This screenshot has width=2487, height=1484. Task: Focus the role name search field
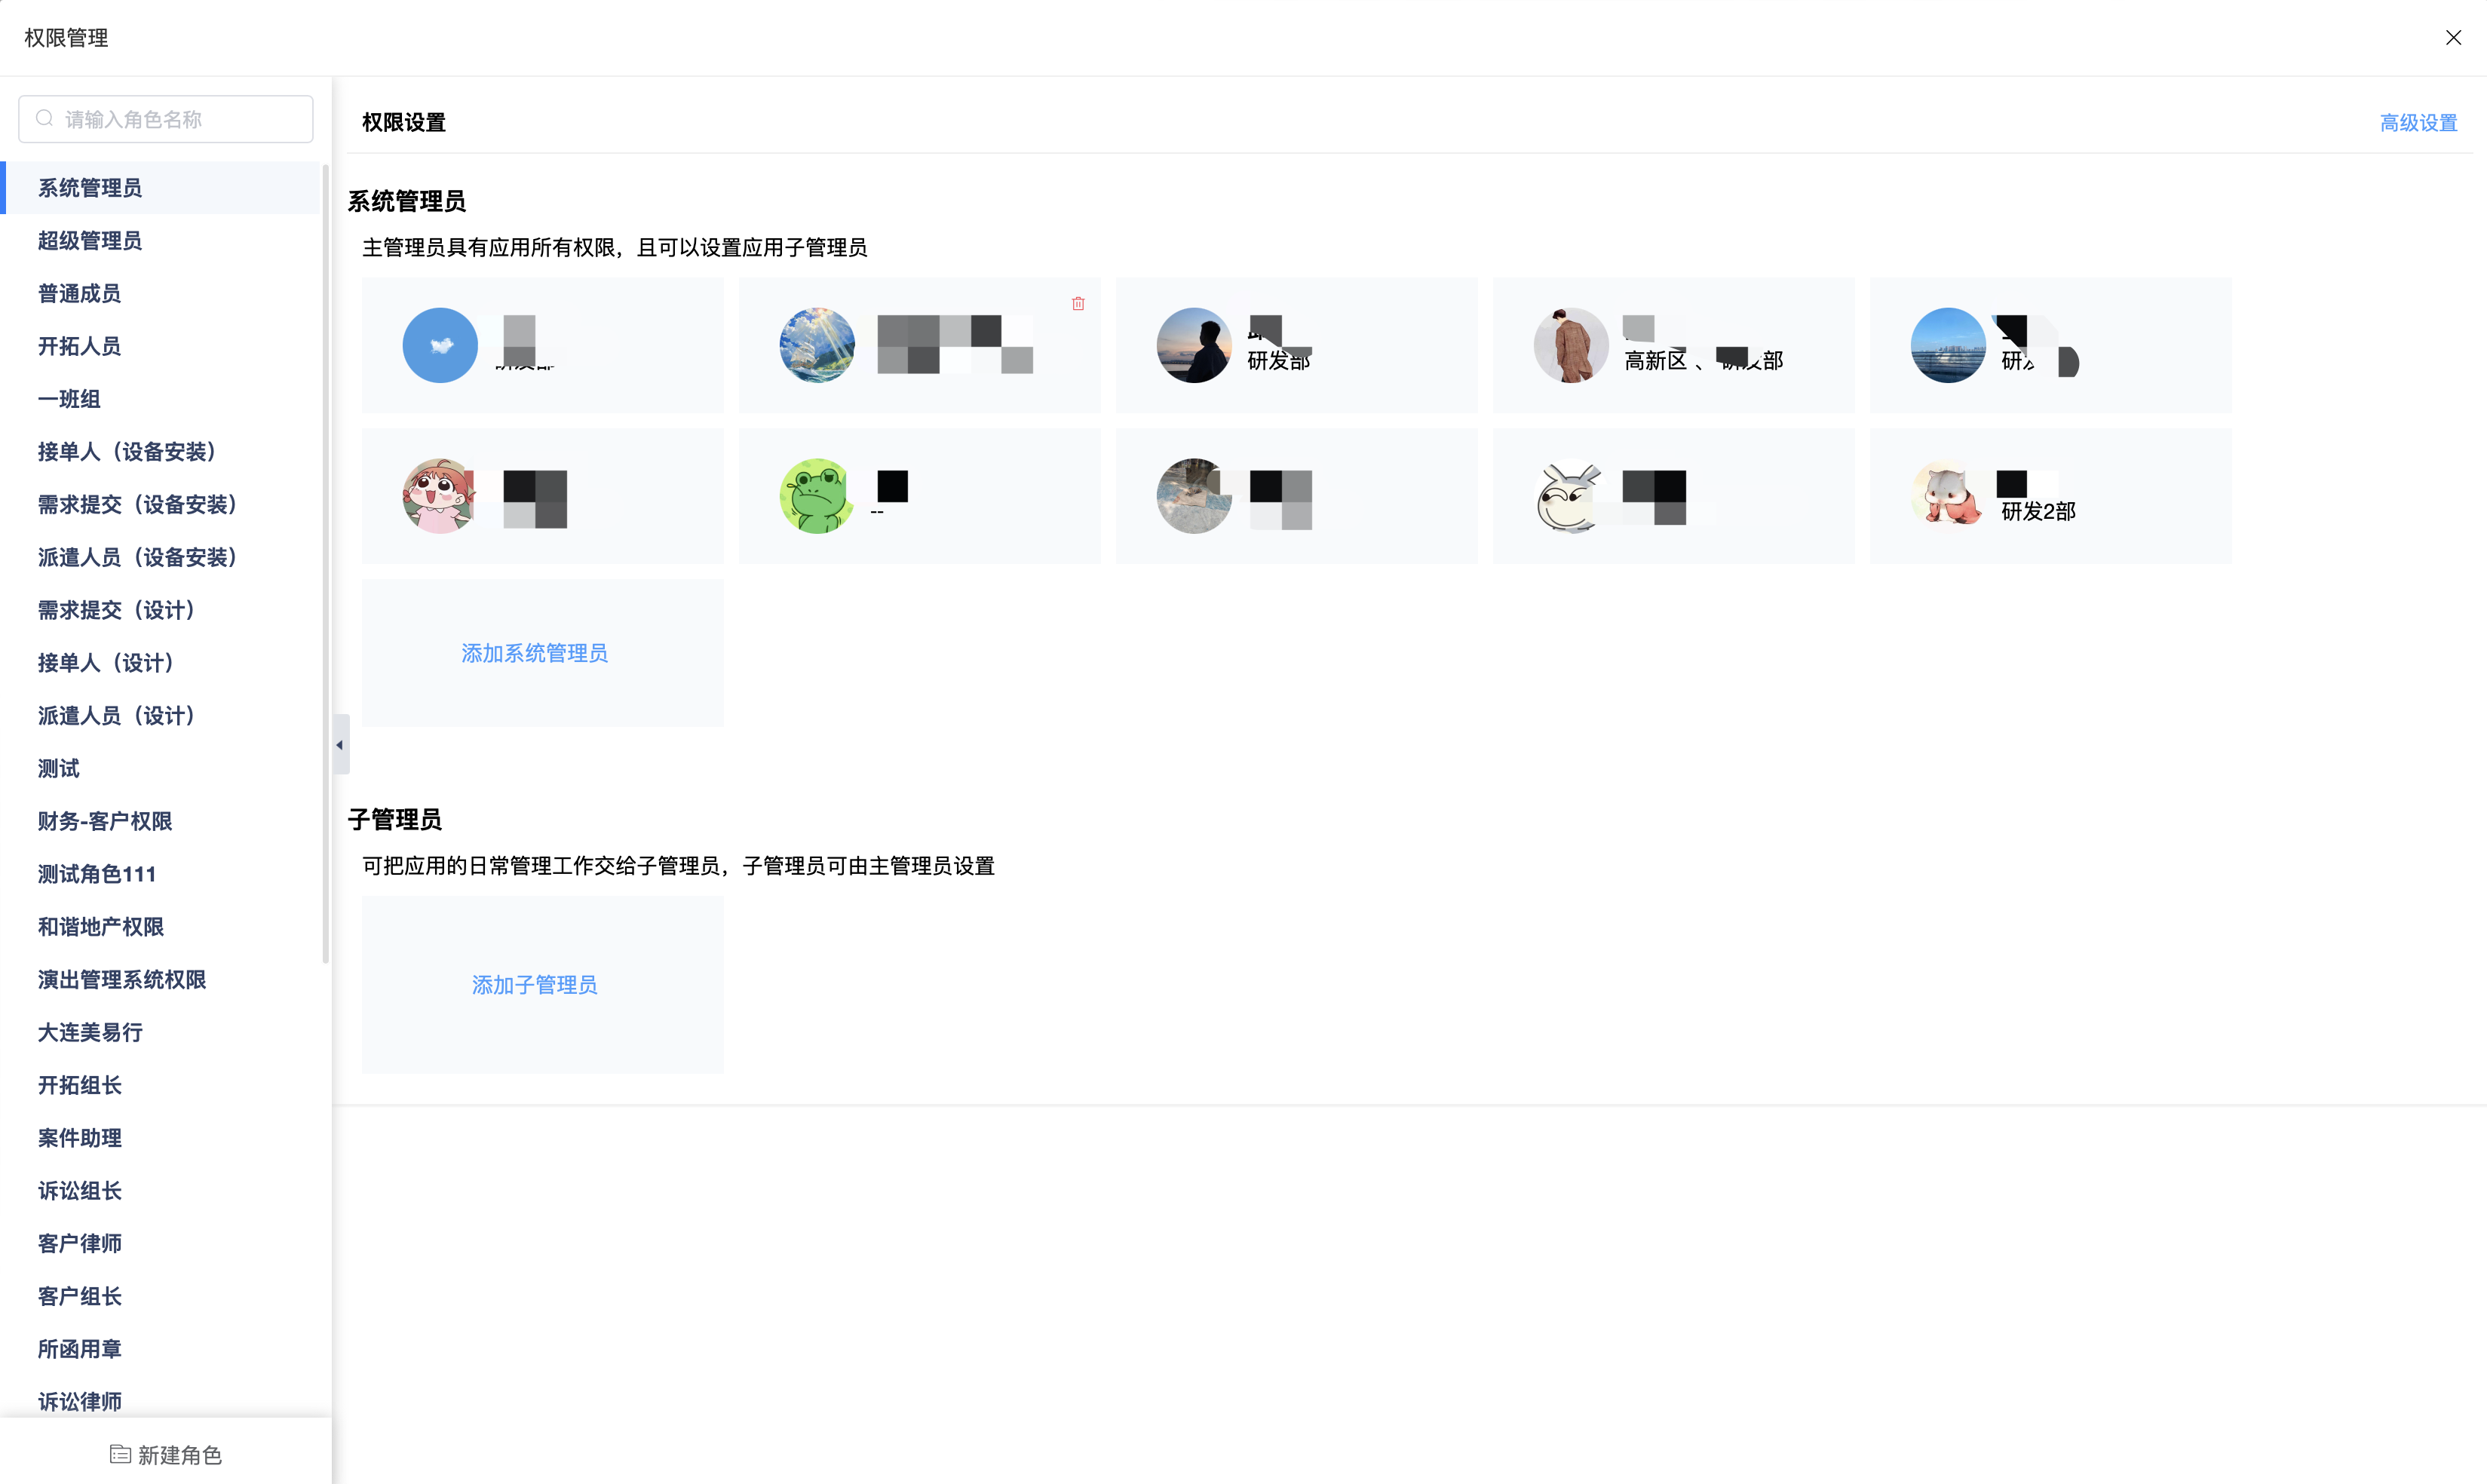pyautogui.click(x=180, y=119)
